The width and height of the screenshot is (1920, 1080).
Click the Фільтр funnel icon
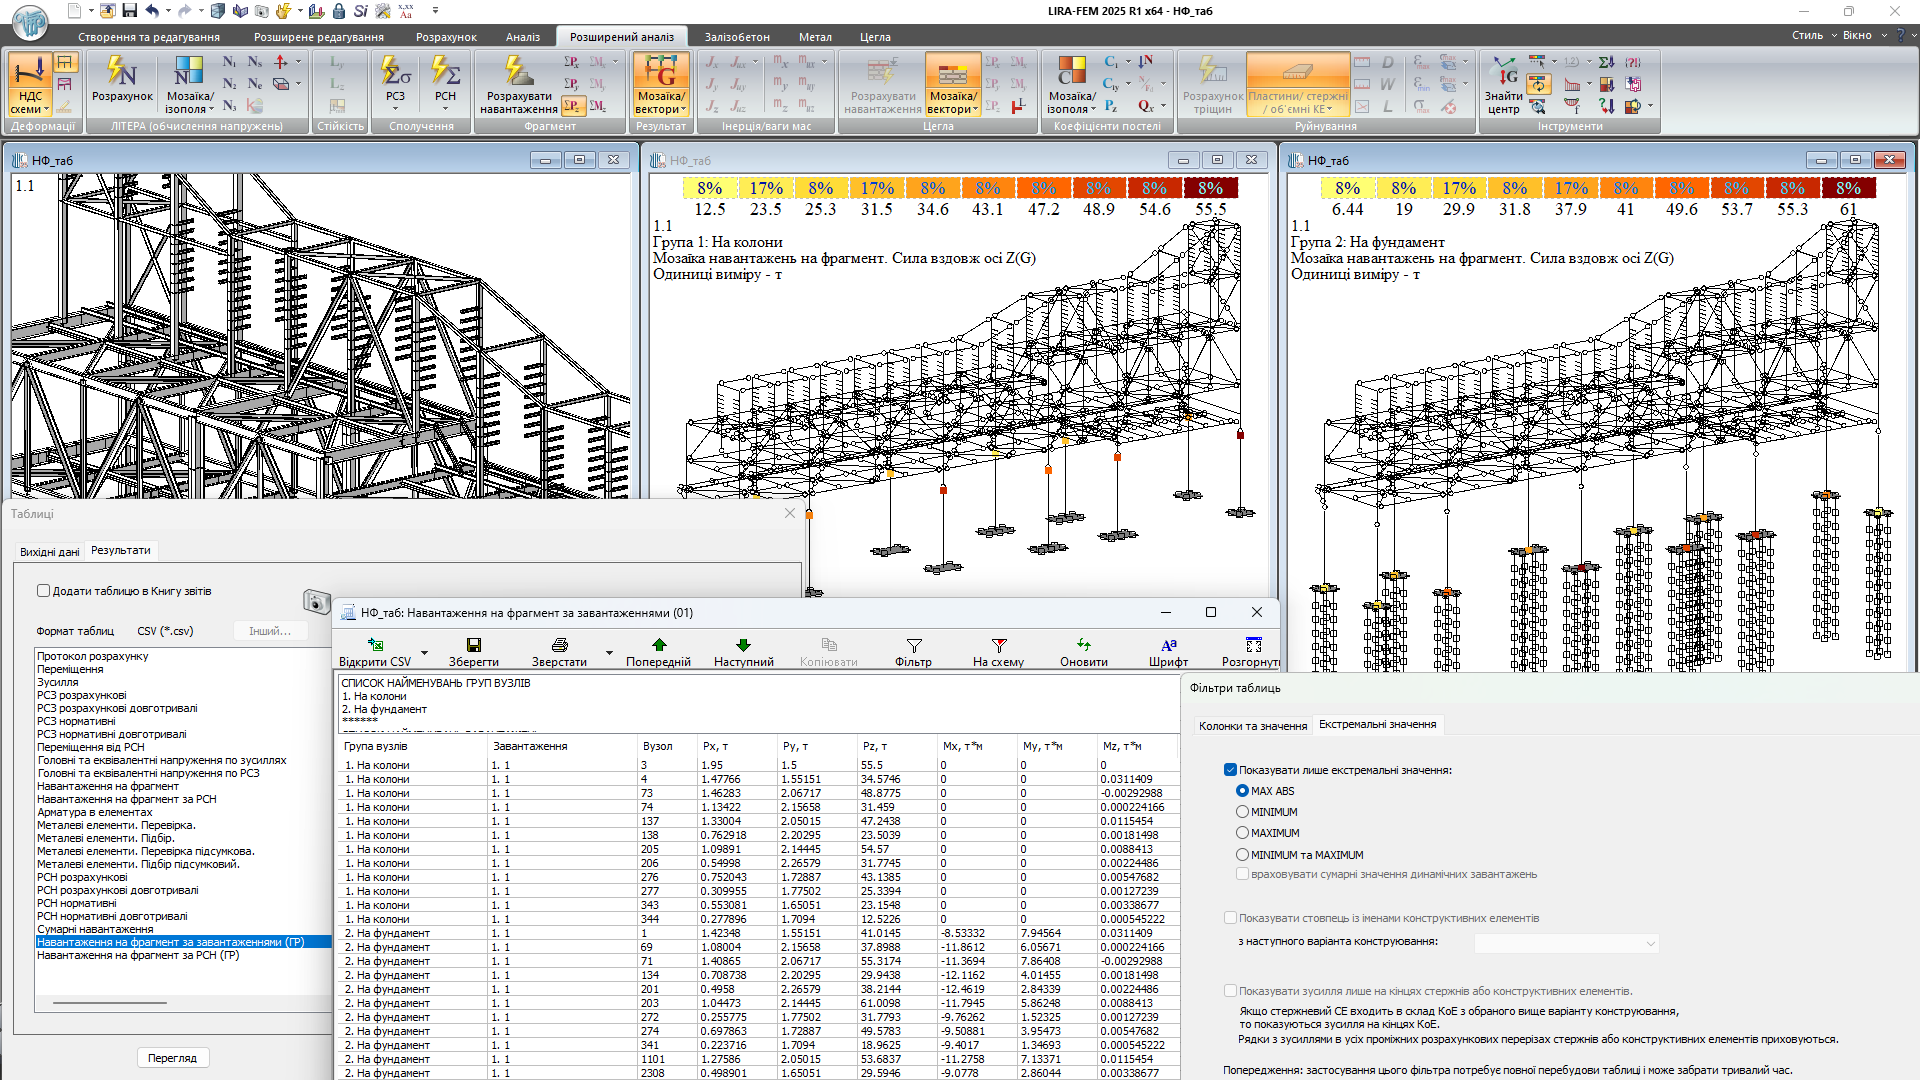click(913, 652)
